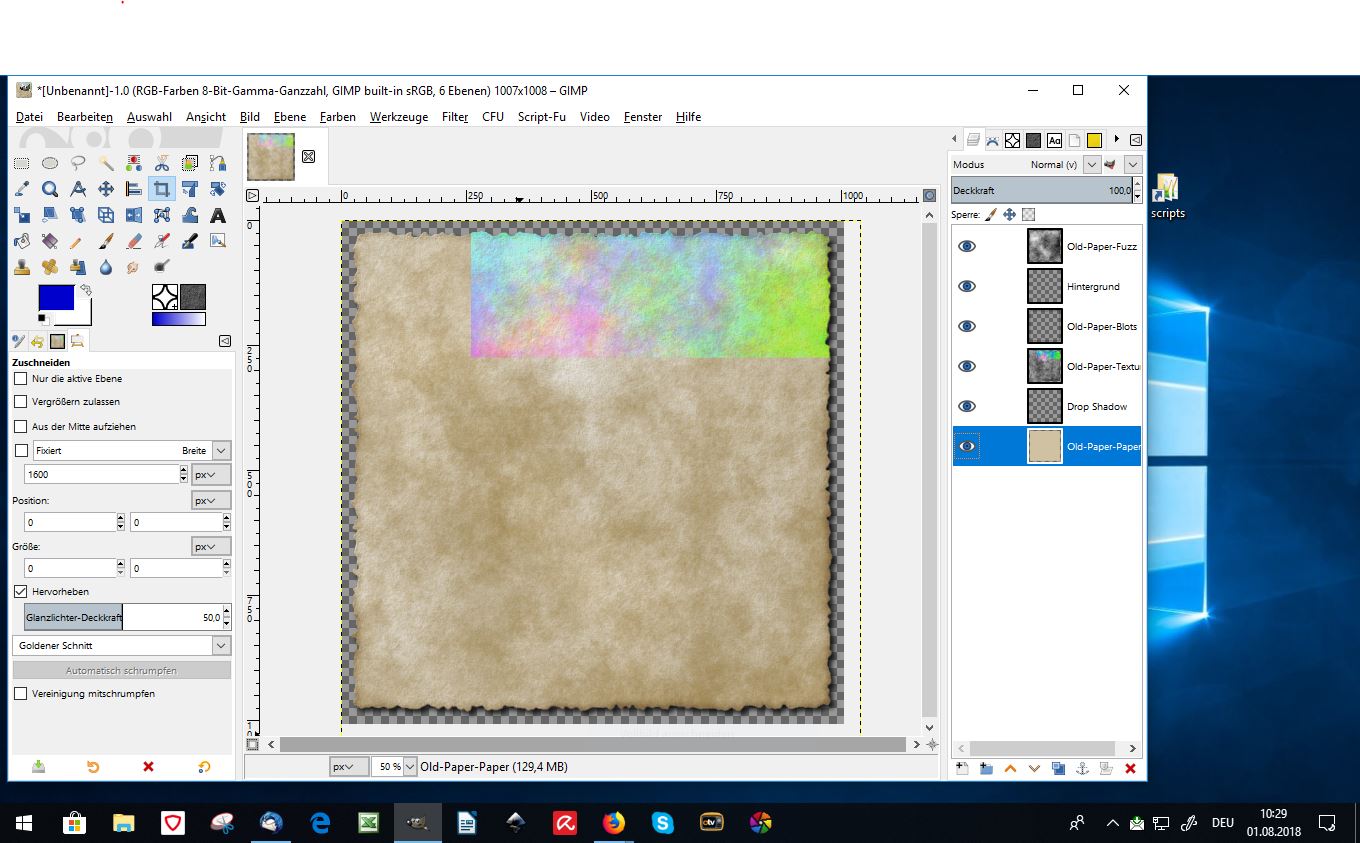Select the Drop Shadow layer
1360x843 pixels.
(1096, 407)
